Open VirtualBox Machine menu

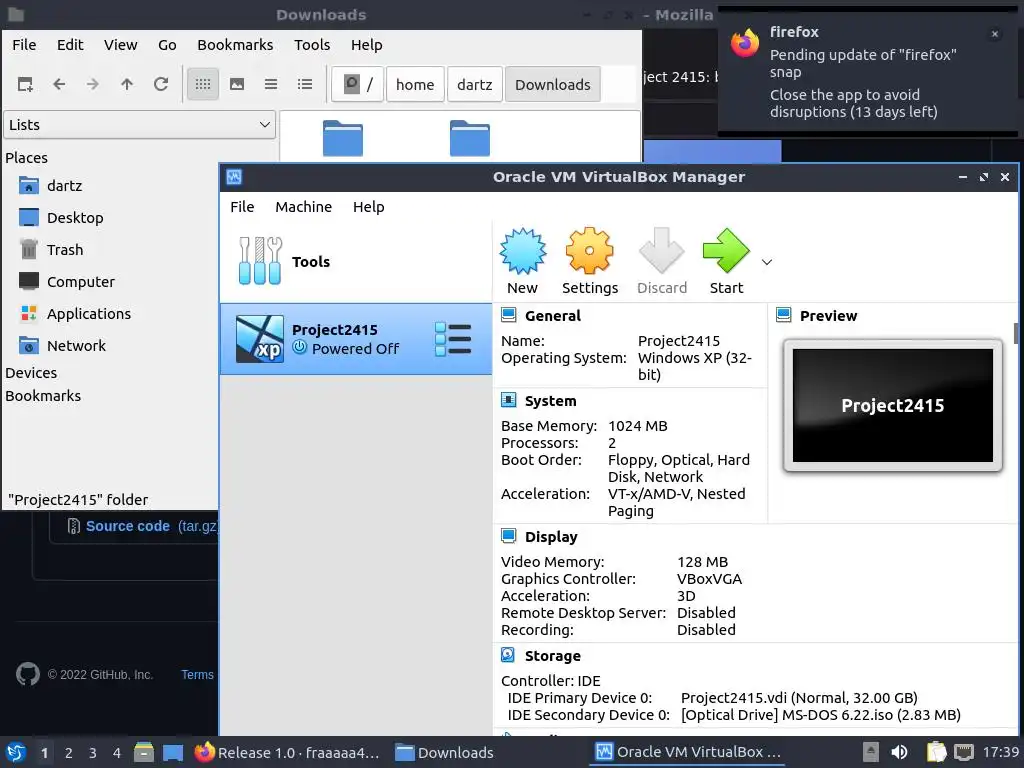click(x=304, y=206)
